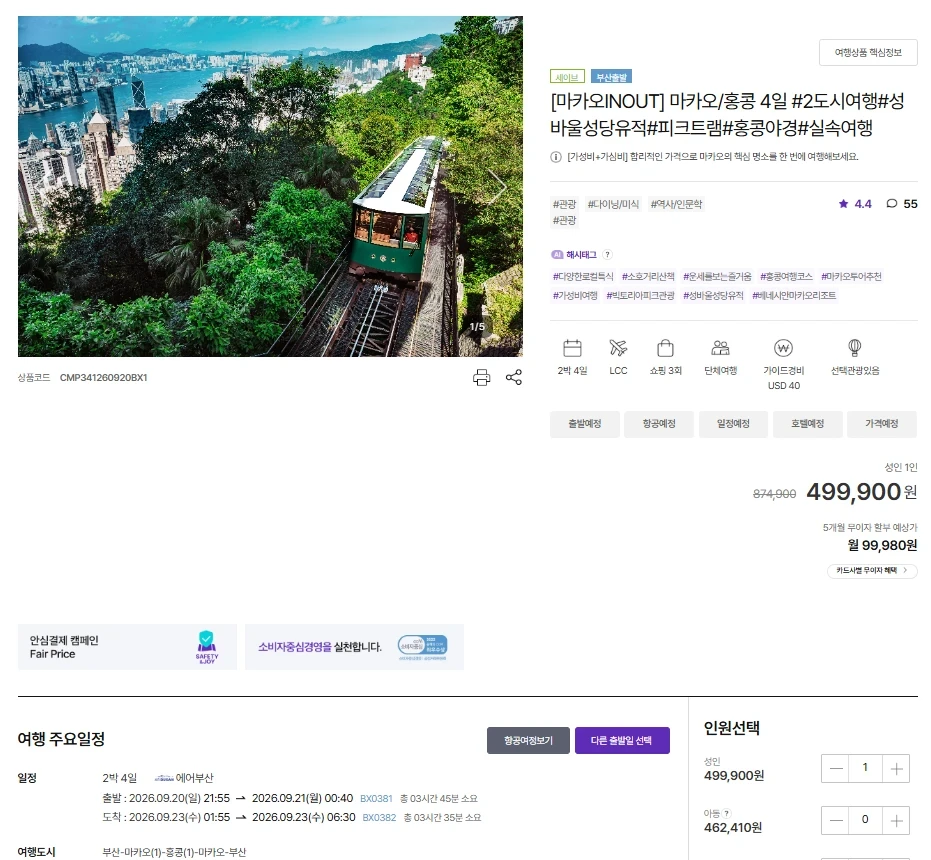931x860 pixels.
Task: Open the hashtag help question mark
Action: click(x=607, y=255)
